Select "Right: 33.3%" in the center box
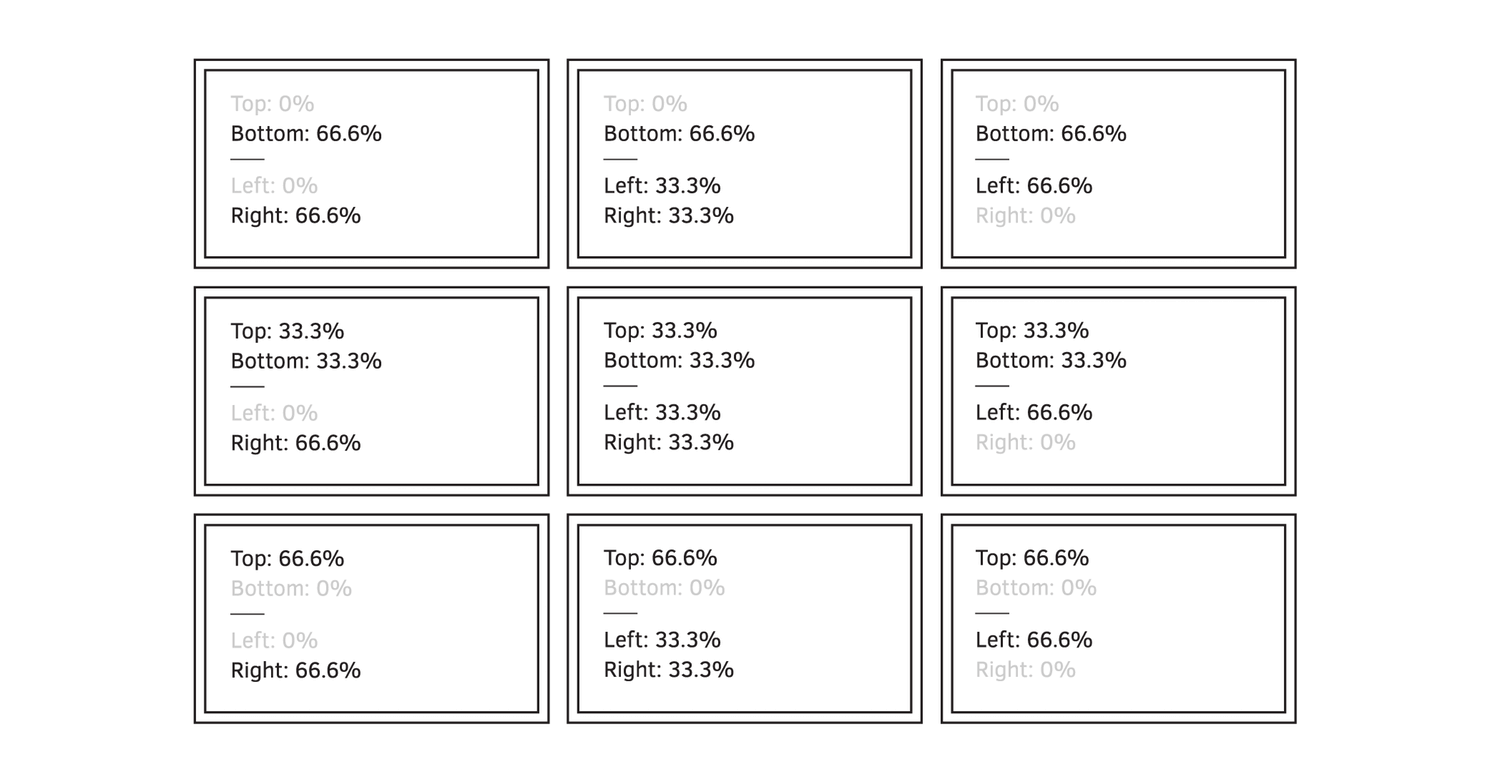The width and height of the screenshot is (1490, 782). tap(668, 443)
